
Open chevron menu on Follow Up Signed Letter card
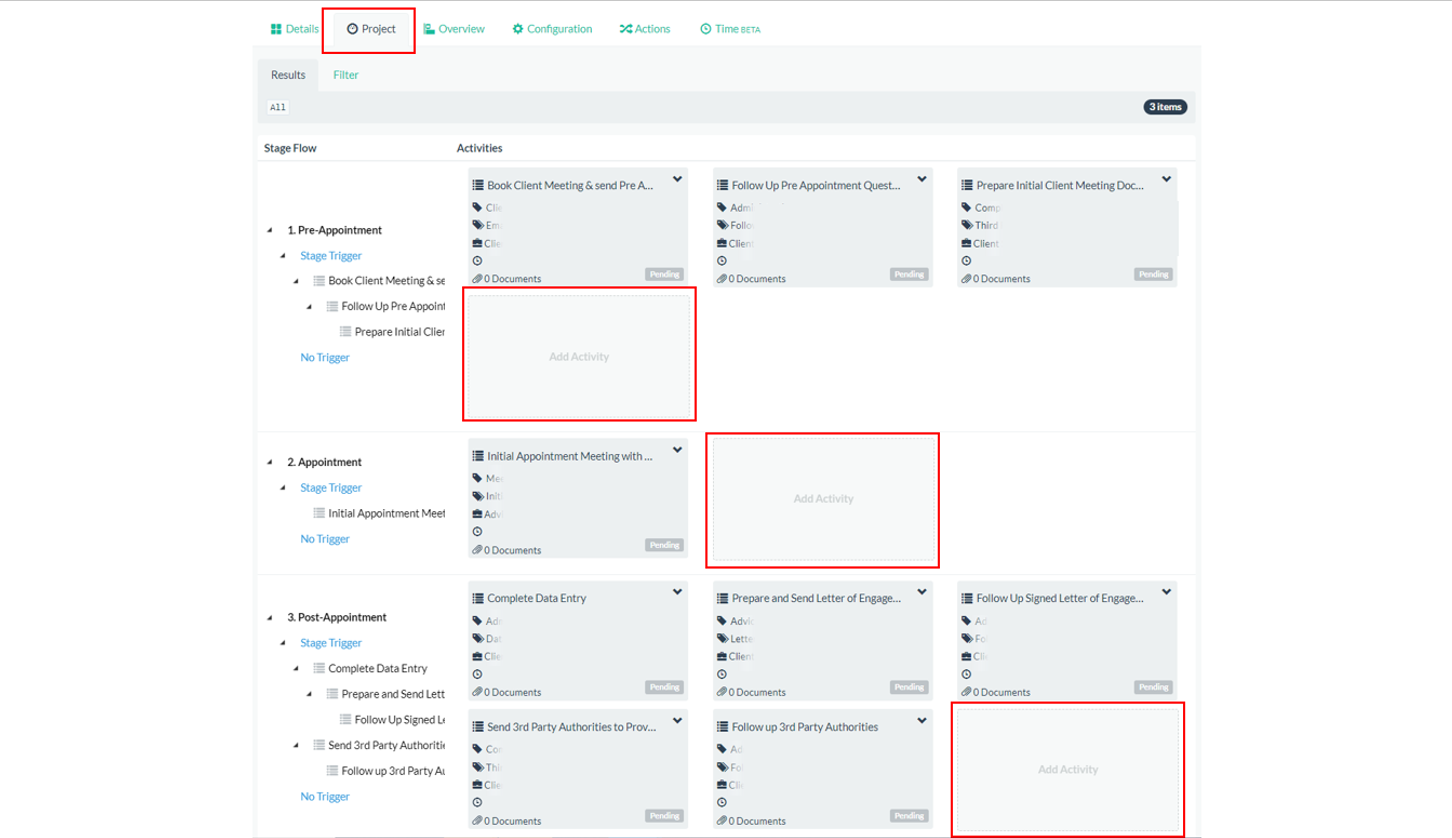[x=1166, y=593]
